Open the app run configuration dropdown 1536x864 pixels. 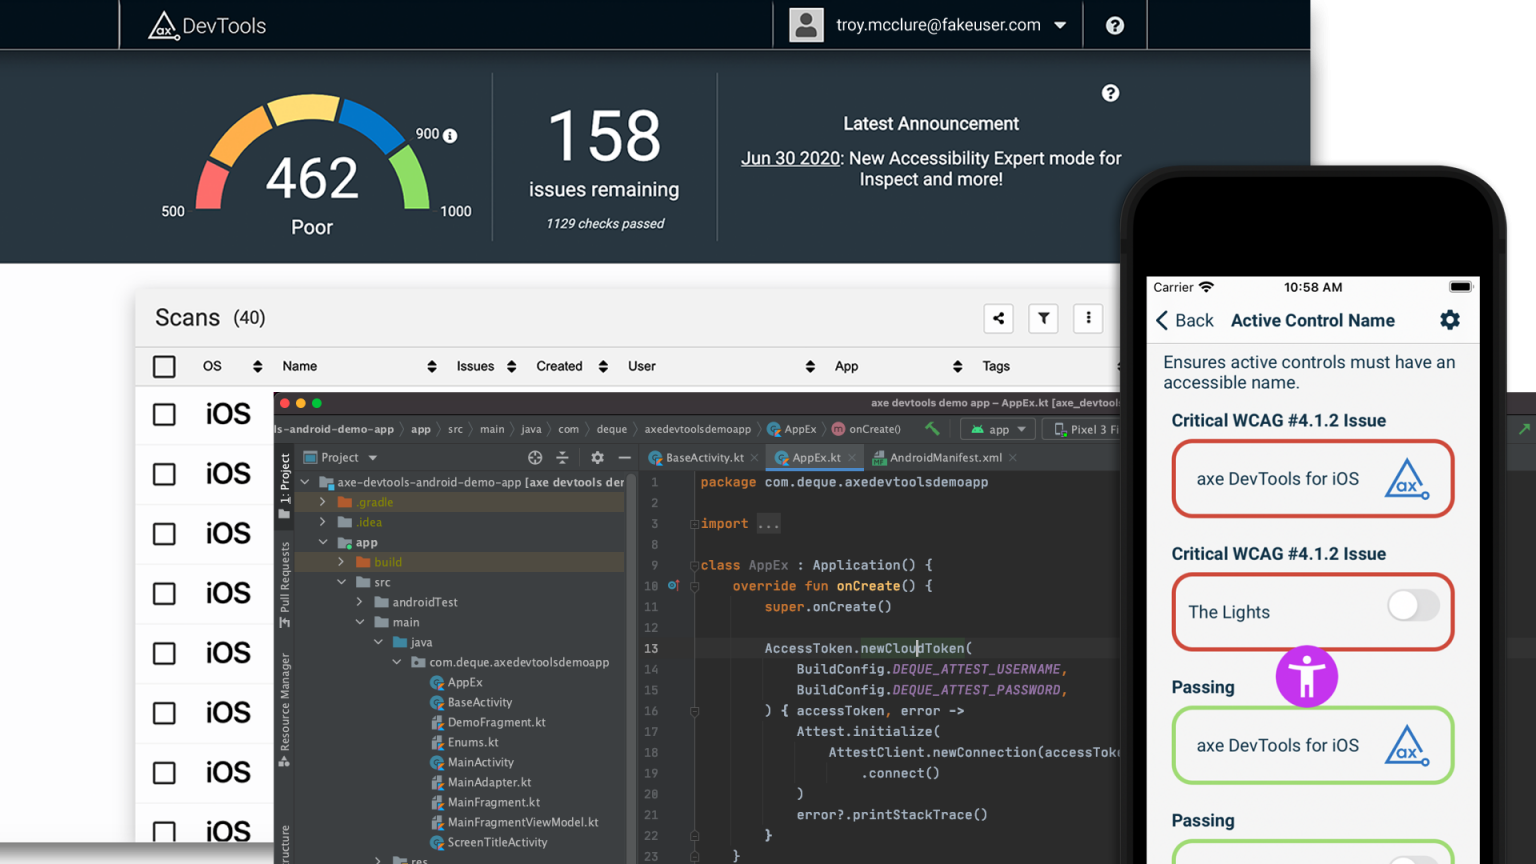pyautogui.click(x=997, y=428)
